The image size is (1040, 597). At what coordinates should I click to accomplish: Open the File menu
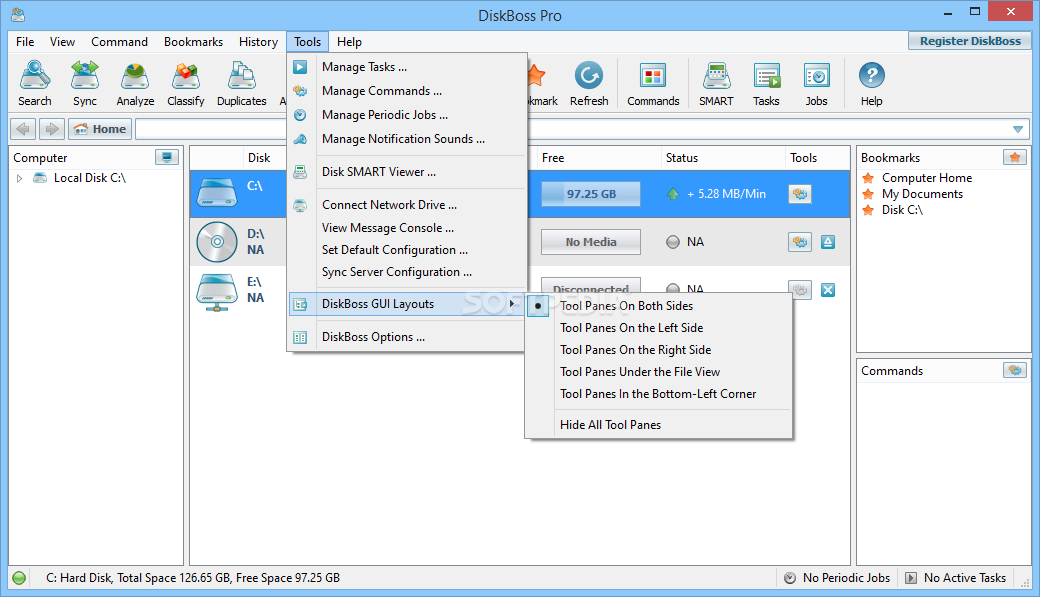[x=25, y=42]
